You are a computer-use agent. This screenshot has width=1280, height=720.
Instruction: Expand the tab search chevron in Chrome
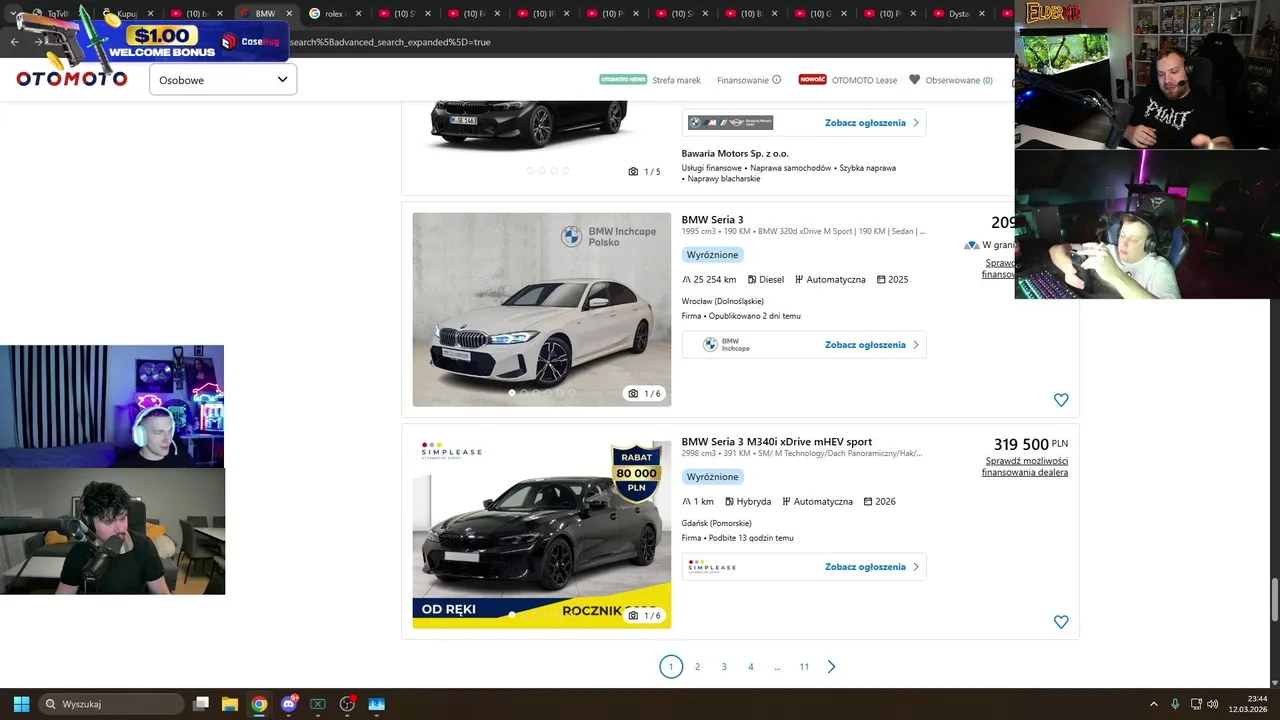pos(12,14)
